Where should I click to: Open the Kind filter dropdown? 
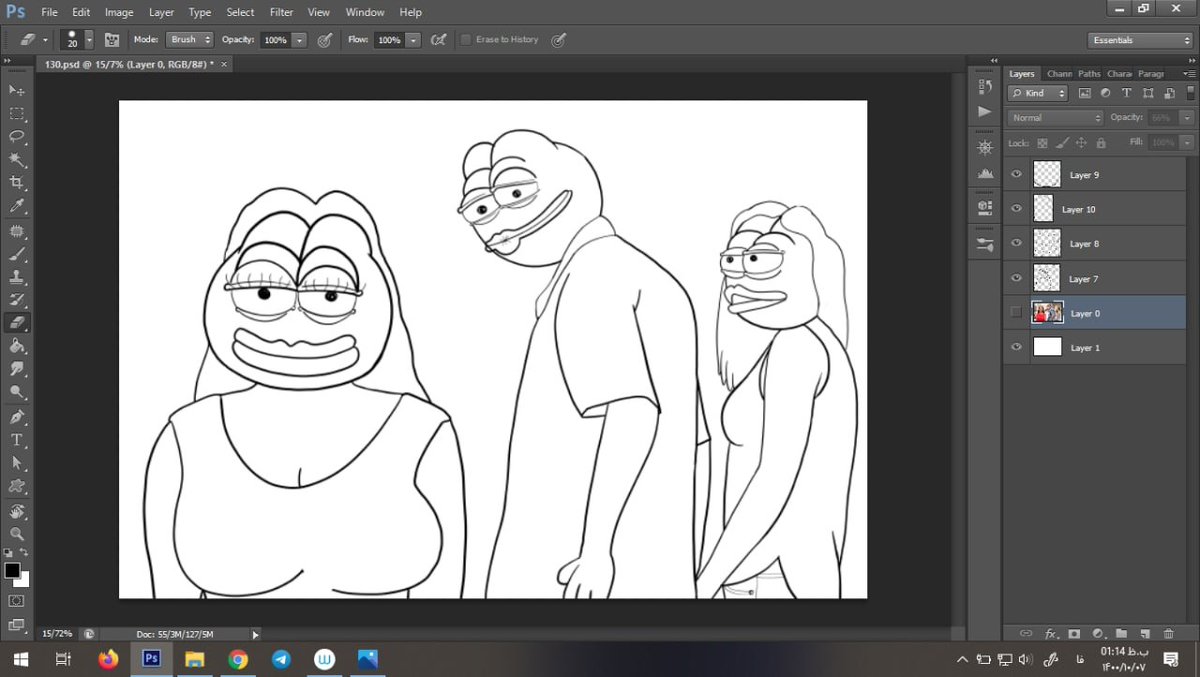(x=1038, y=93)
